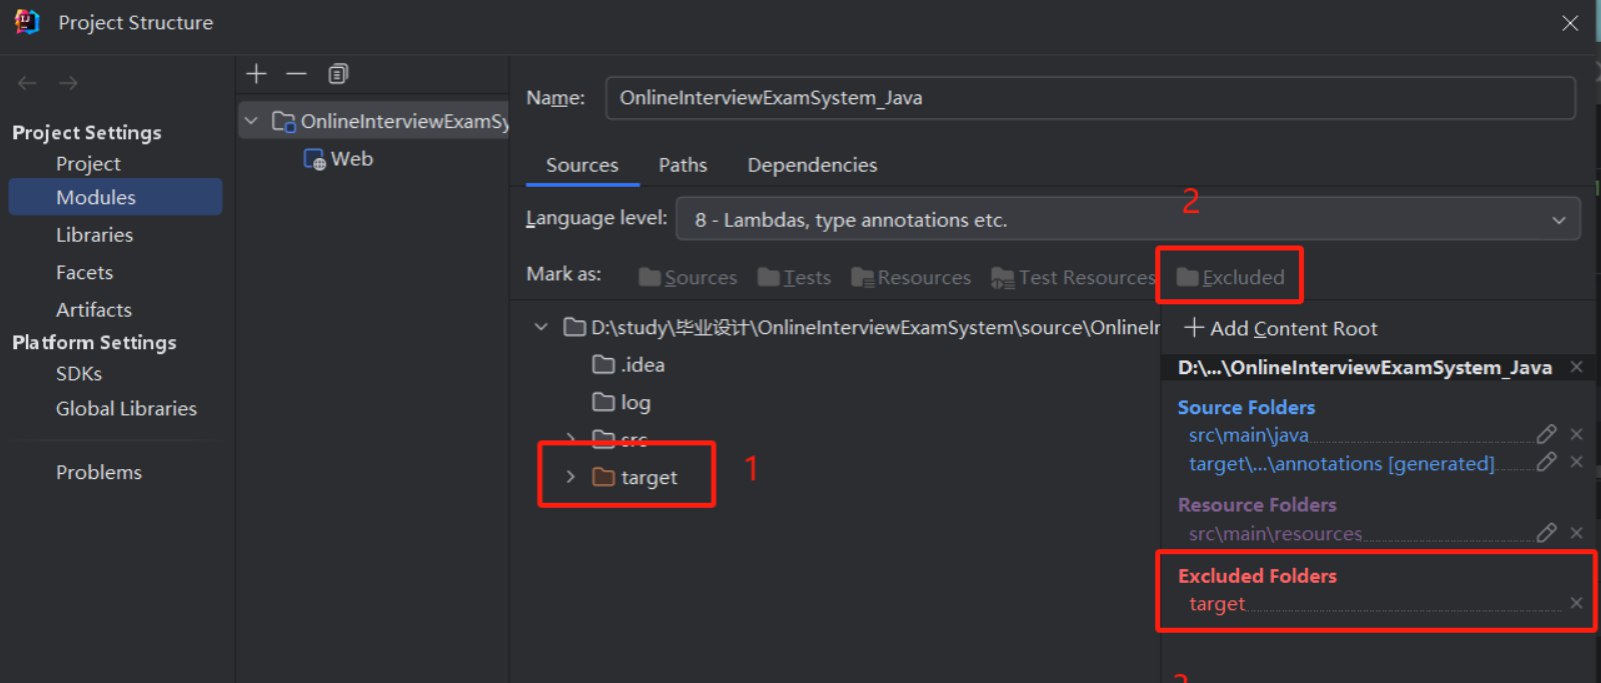
Task: Select Modules in Project Settings
Action: pos(115,197)
